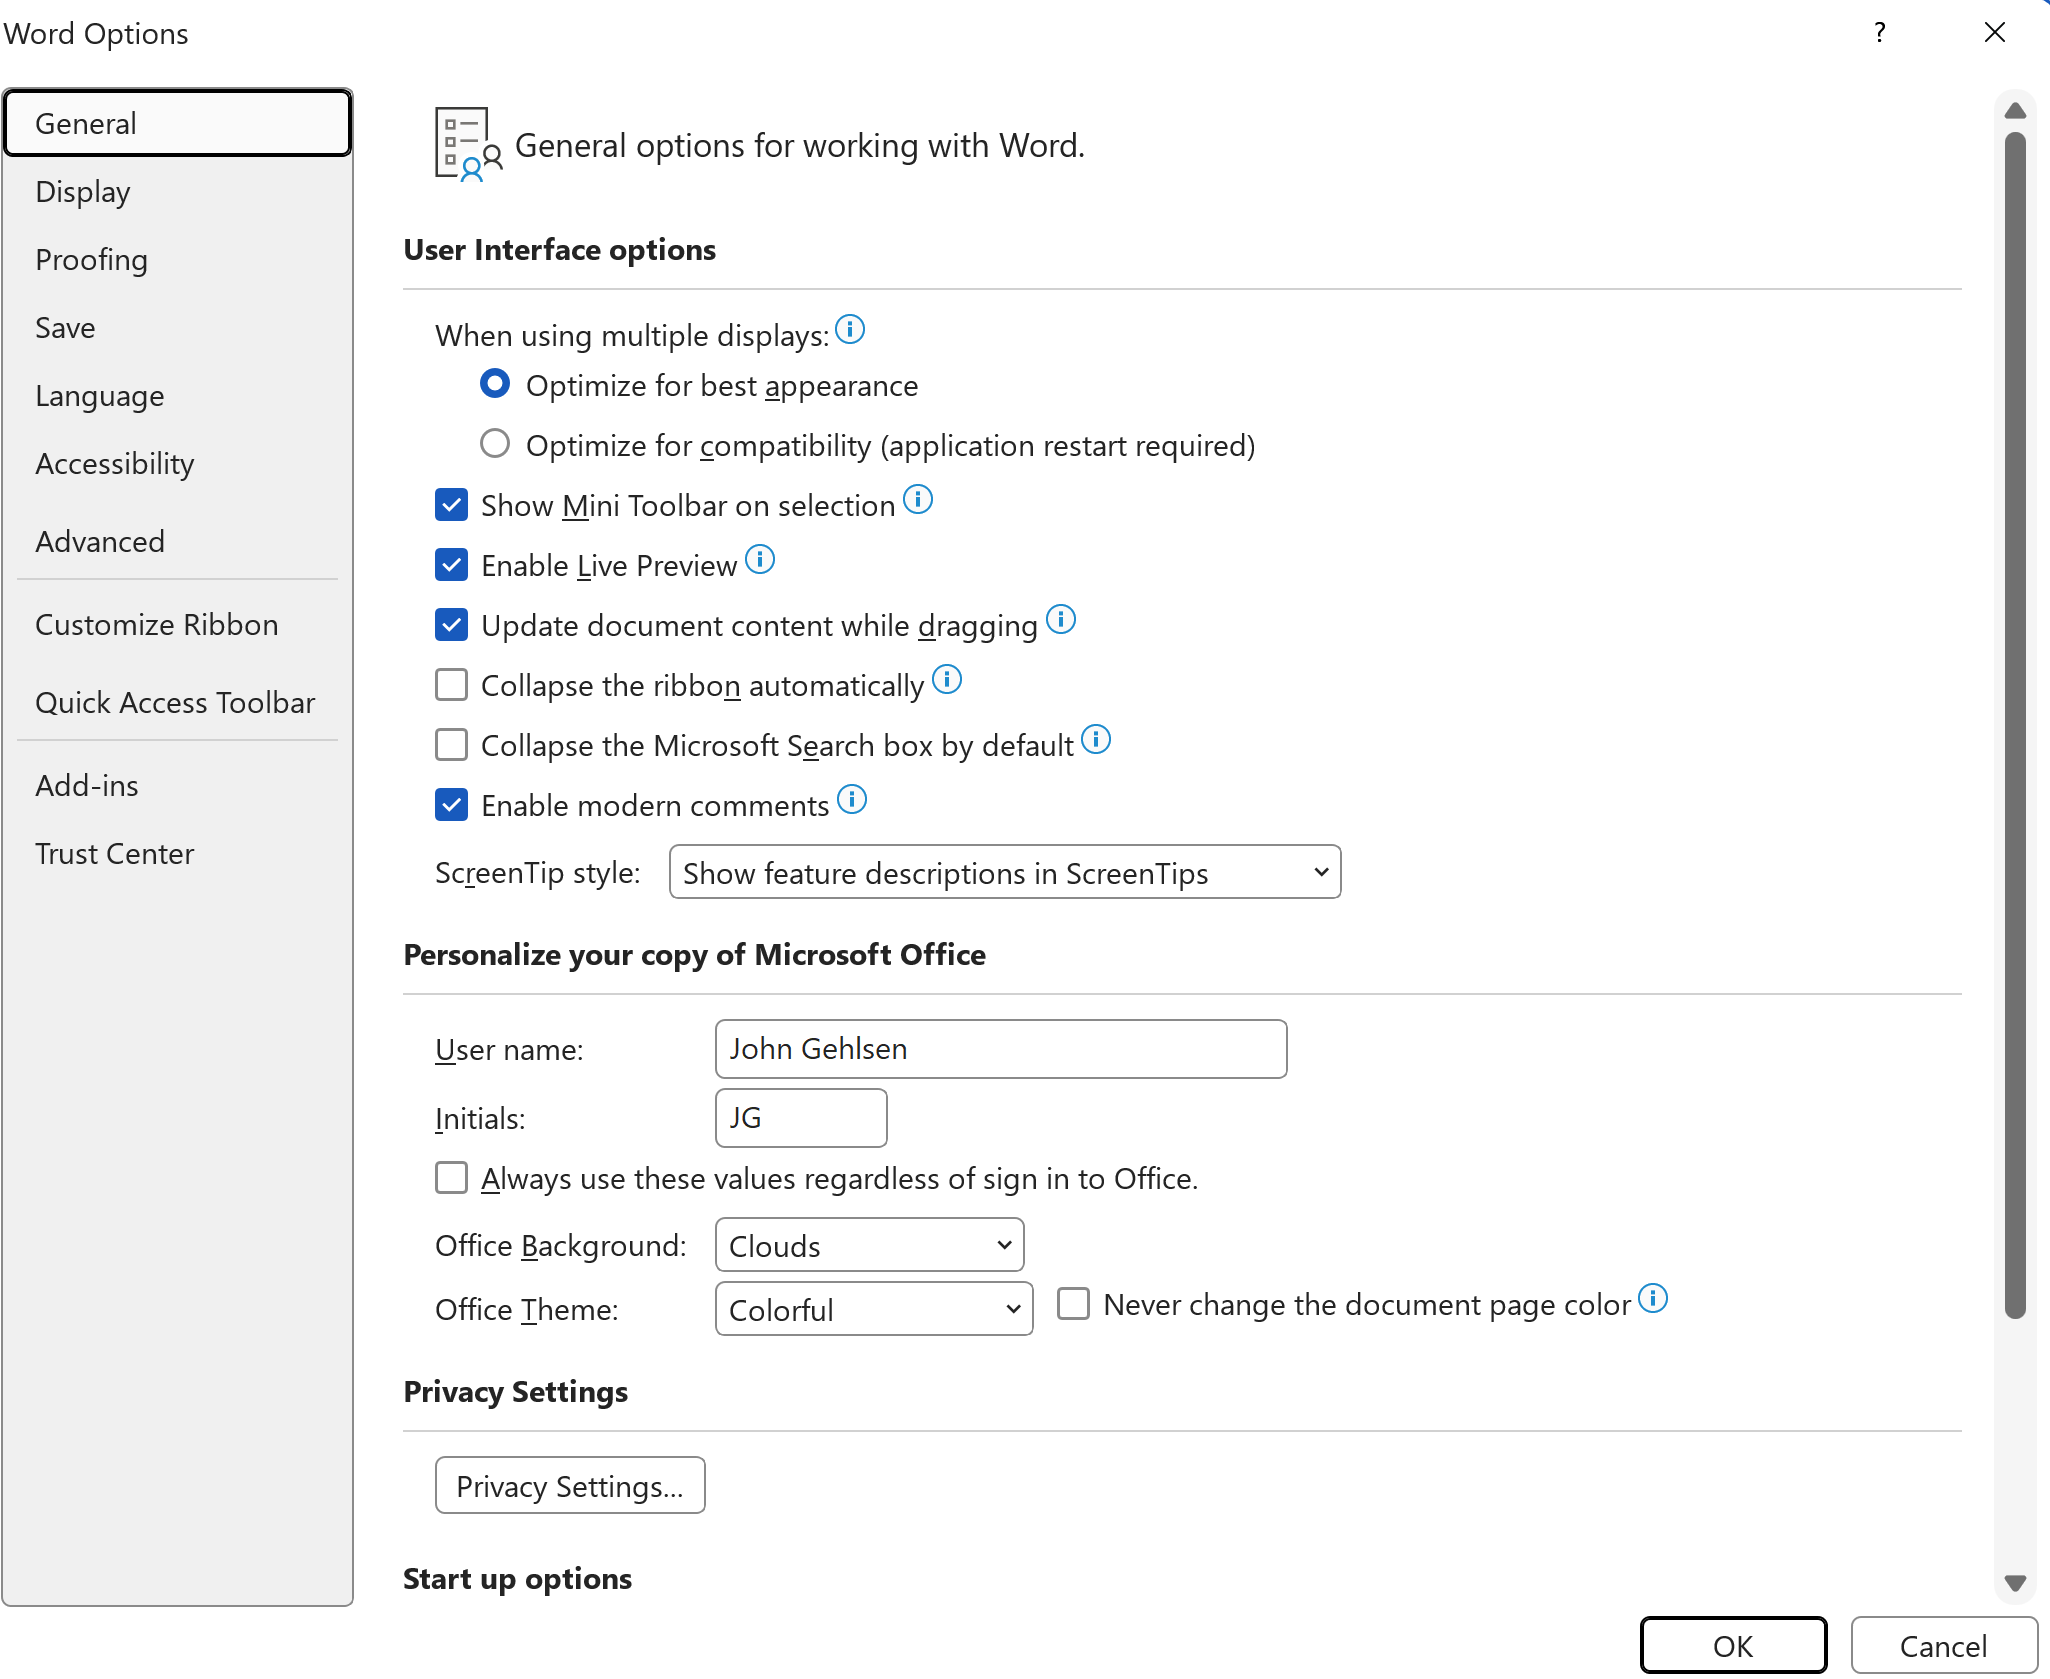Expand the Office Theme Colorful dropdown
This screenshot has width=2050, height=1679.
(x=873, y=1310)
